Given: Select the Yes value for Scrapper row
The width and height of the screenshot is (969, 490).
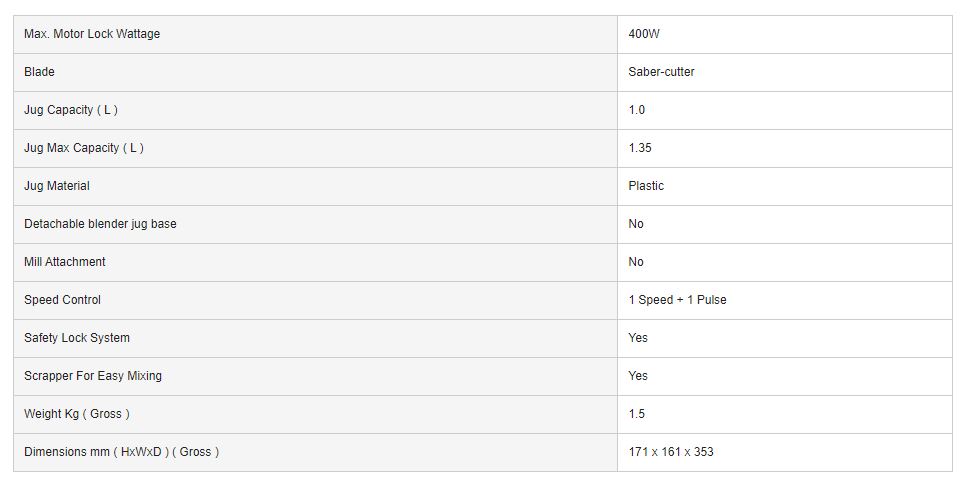Looking at the screenshot, I should click(638, 376).
